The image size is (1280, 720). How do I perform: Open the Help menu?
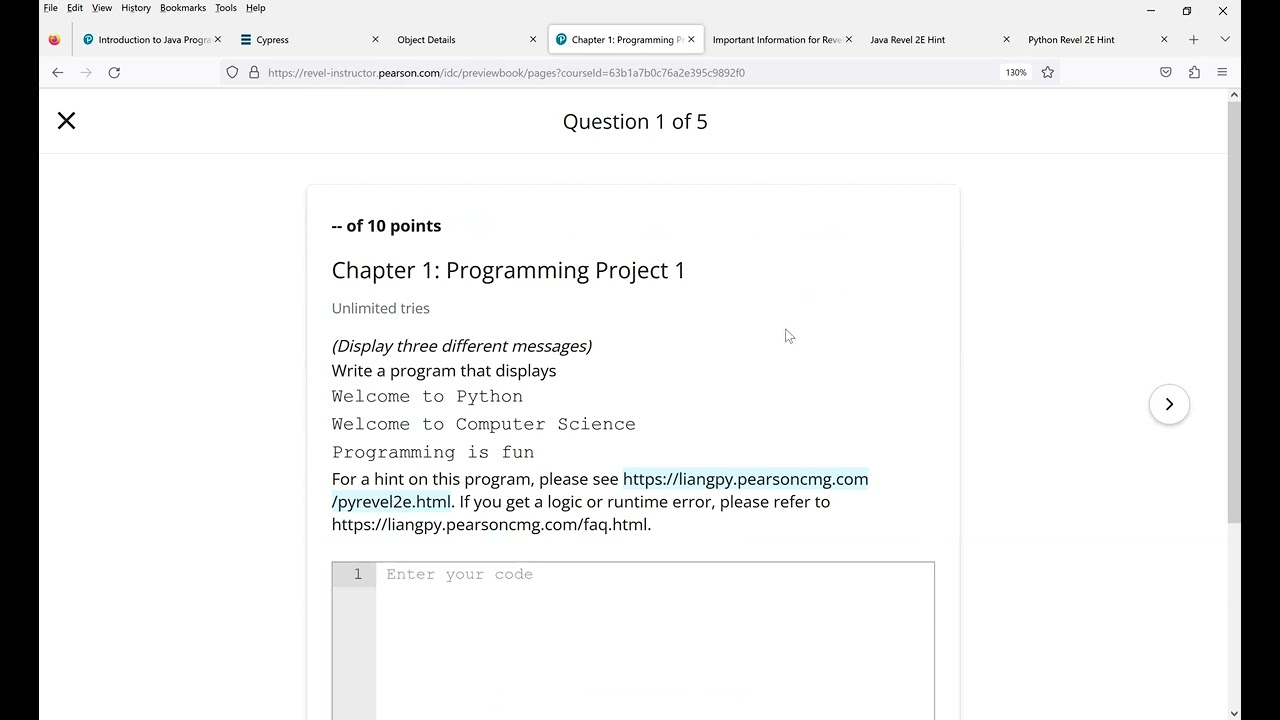[x=256, y=8]
